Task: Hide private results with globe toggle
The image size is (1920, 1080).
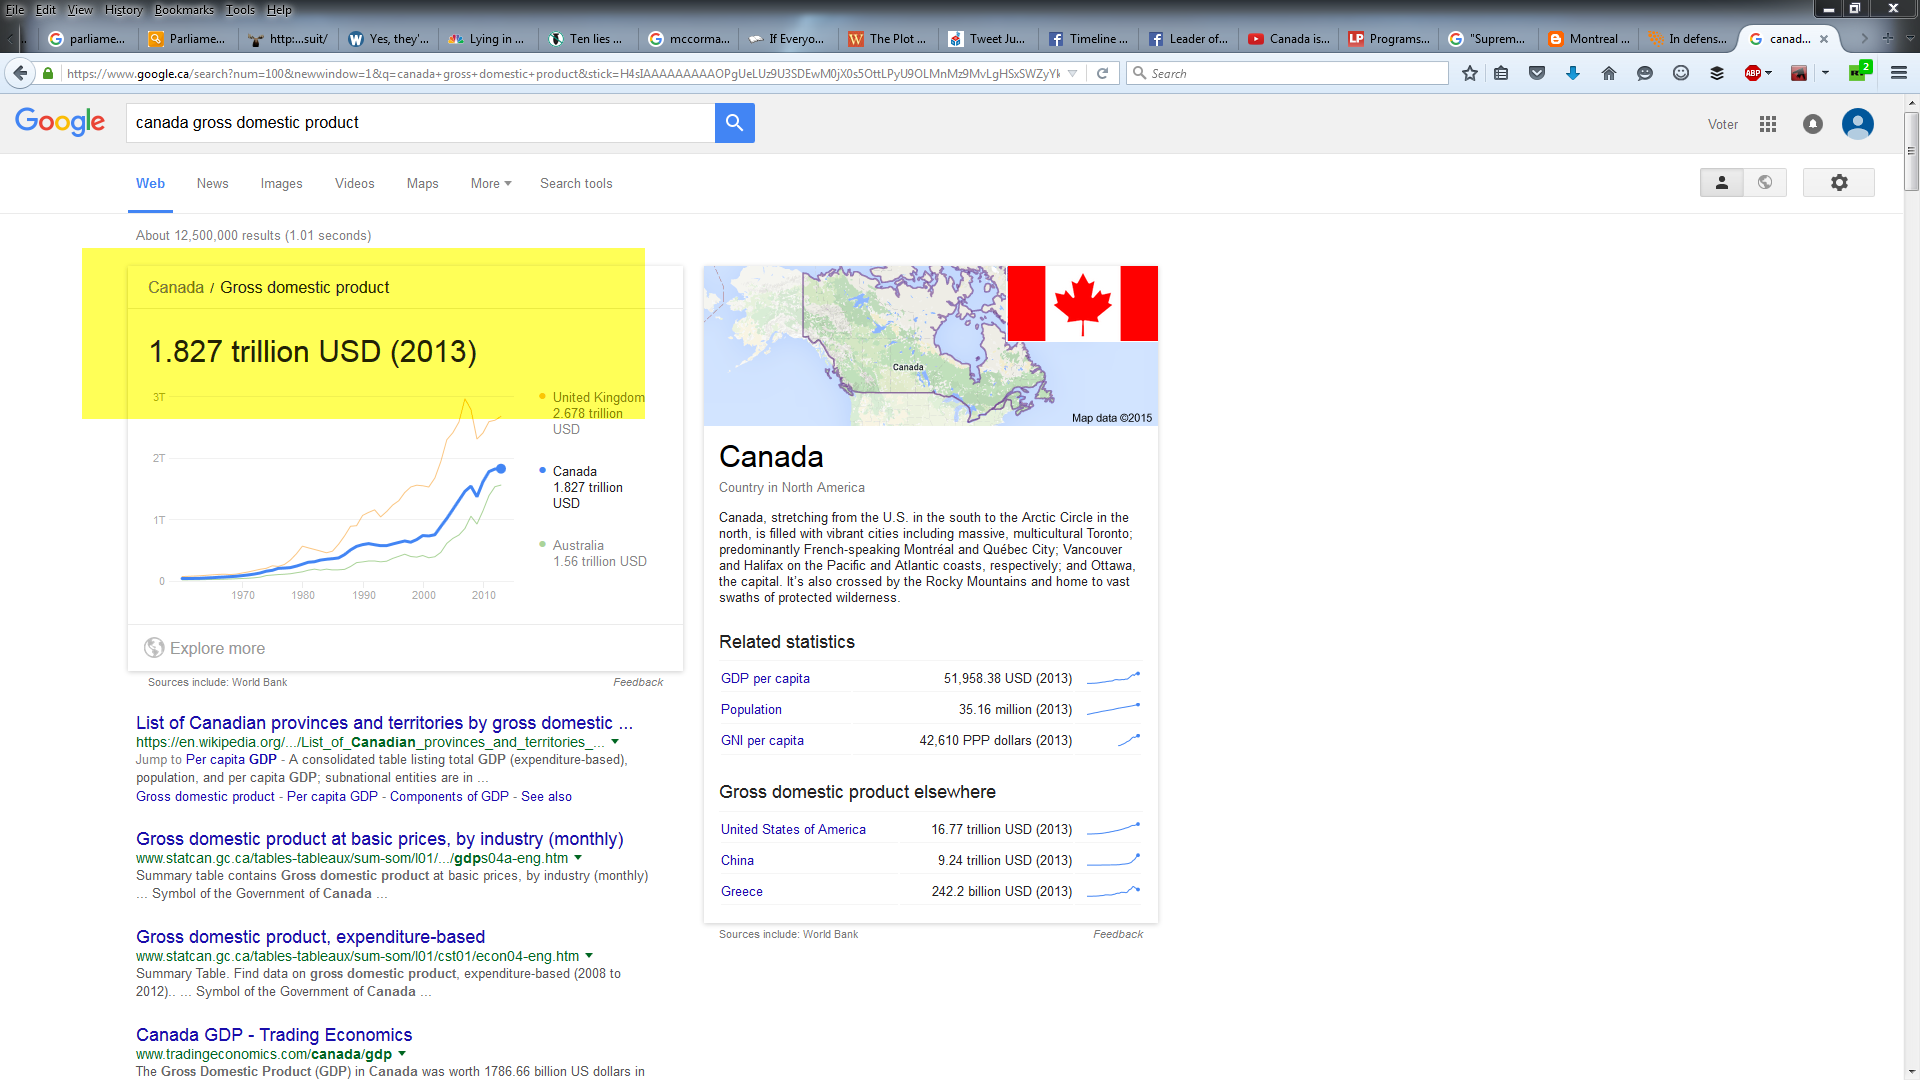Action: pyautogui.click(x=1765, y=183)
